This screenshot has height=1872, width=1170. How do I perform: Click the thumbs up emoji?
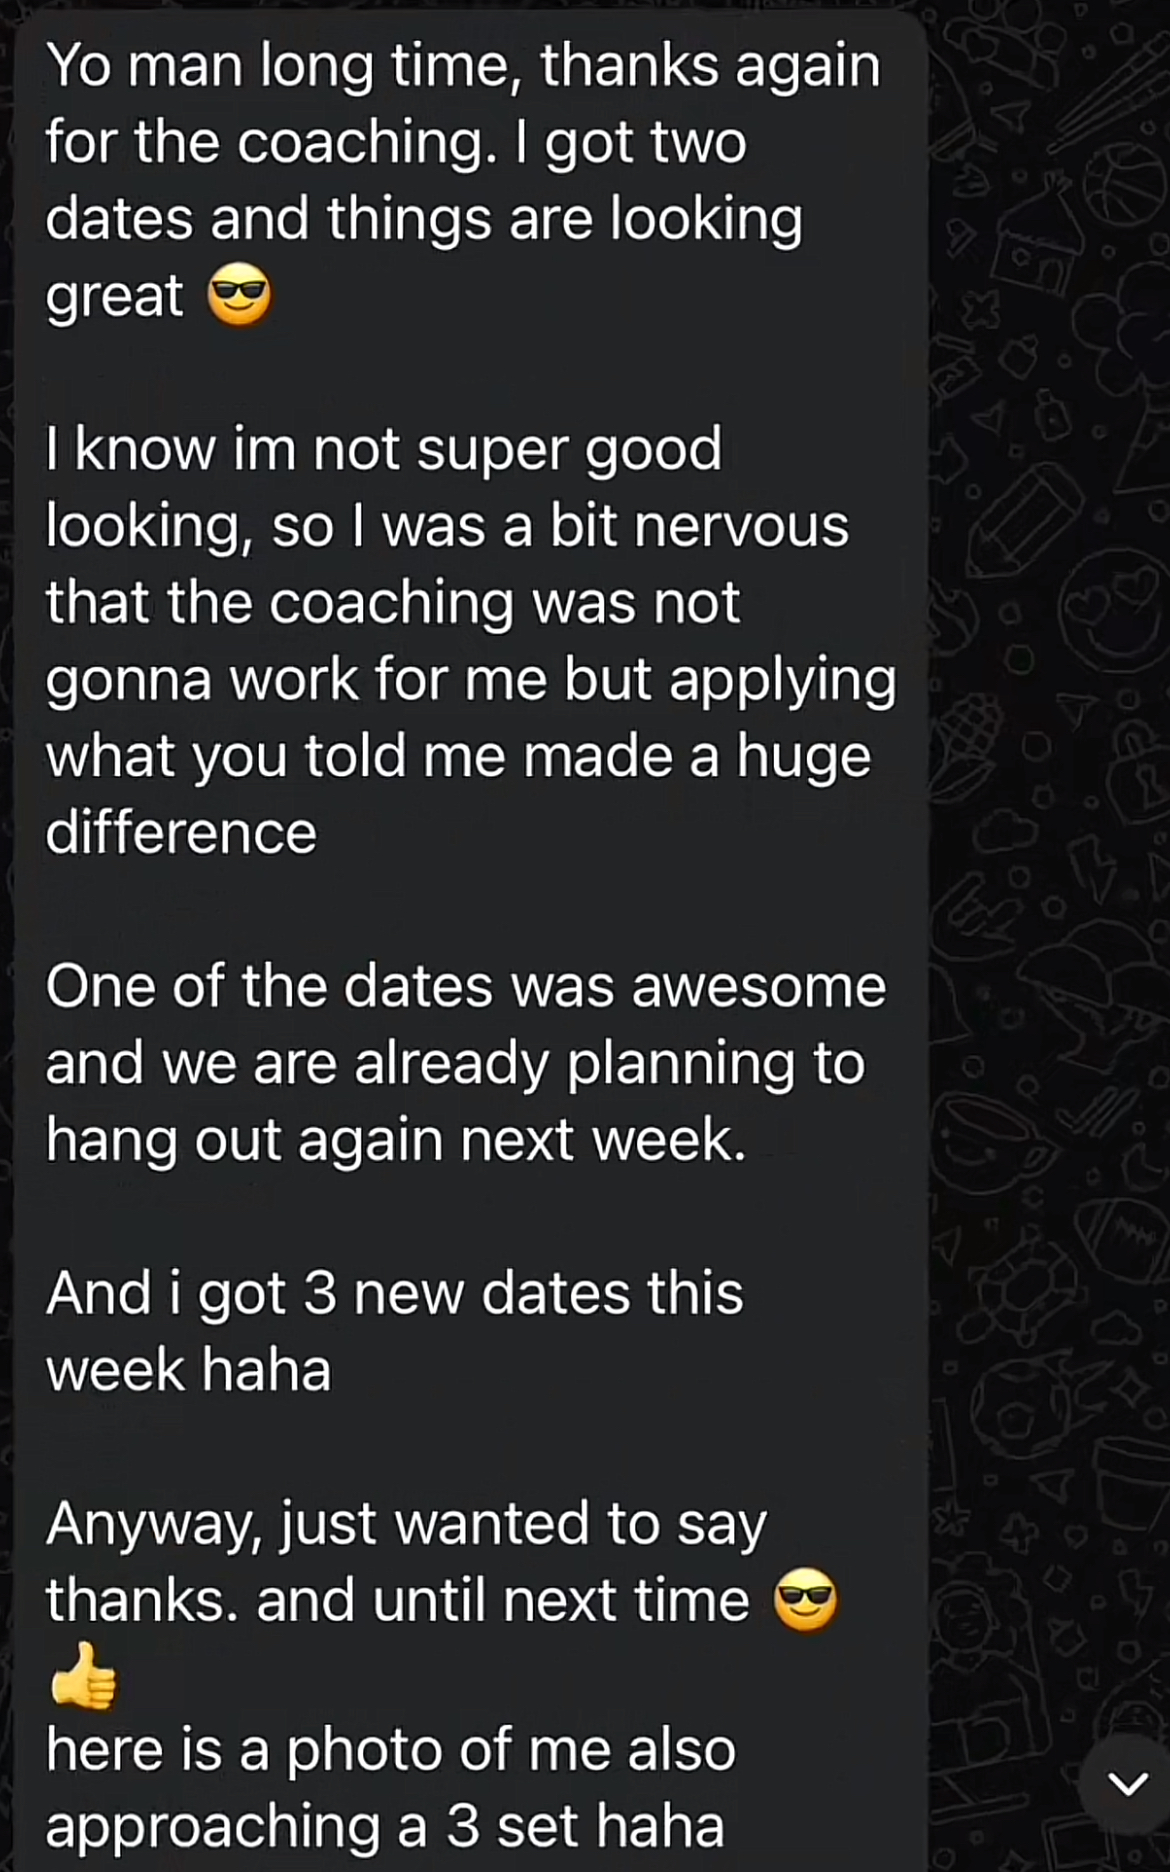pos(83,1675)
